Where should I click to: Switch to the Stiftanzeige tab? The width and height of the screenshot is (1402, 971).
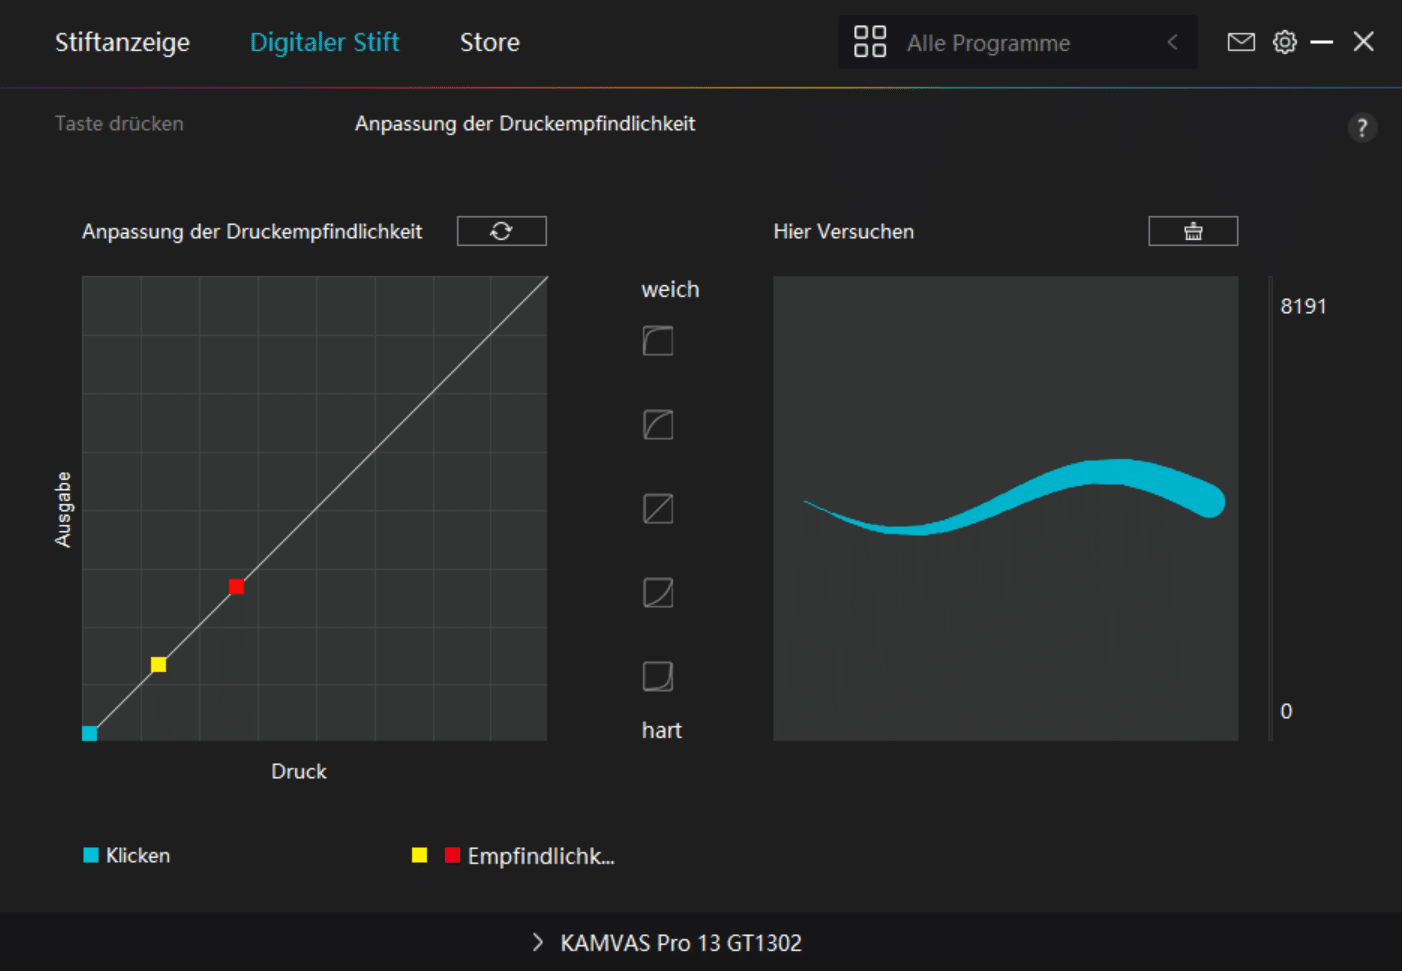click(x=122, y=42)
